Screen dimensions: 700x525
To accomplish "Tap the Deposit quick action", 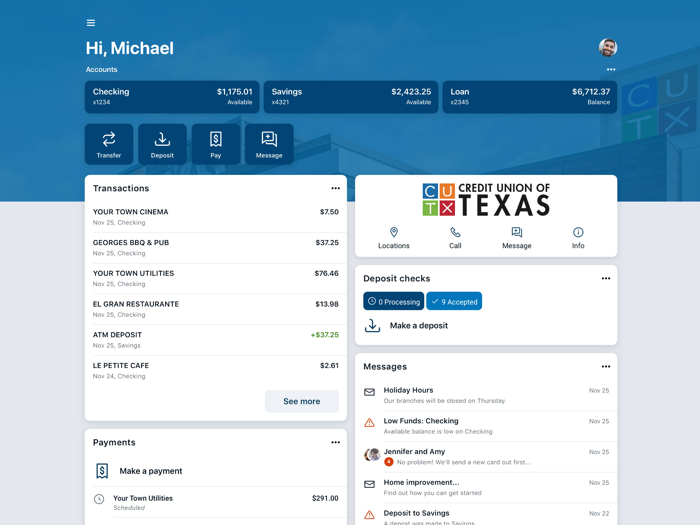I will click(x=162, y=144).
